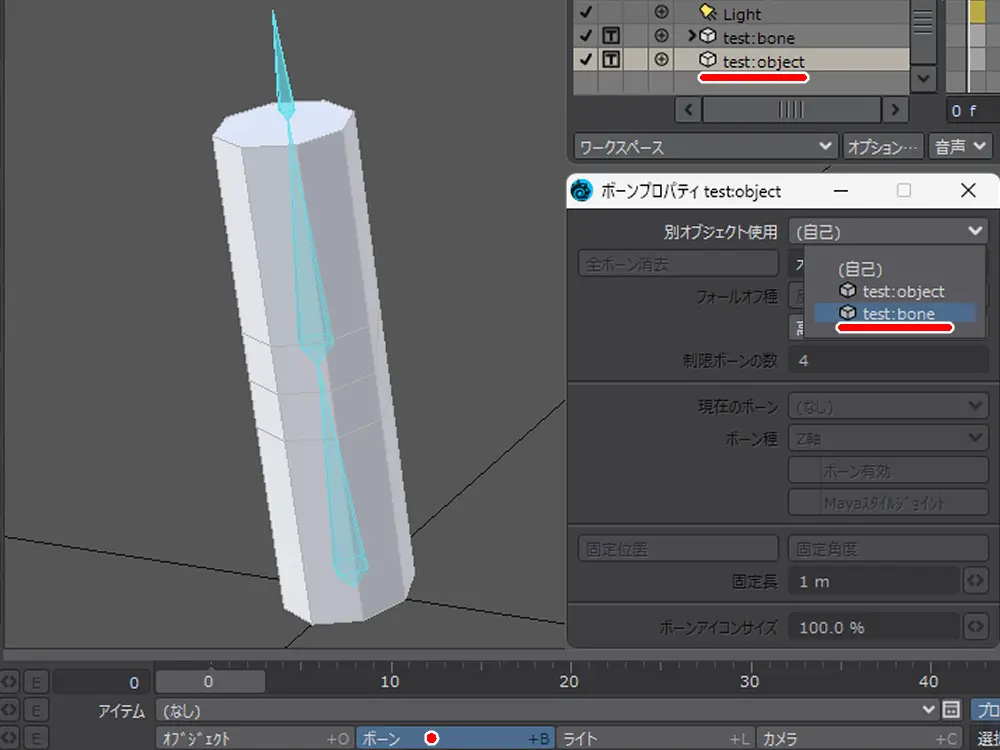Select test:bone in the dropdown list
The width and height of the screenshot is (1000, 750).
(897, 314)
